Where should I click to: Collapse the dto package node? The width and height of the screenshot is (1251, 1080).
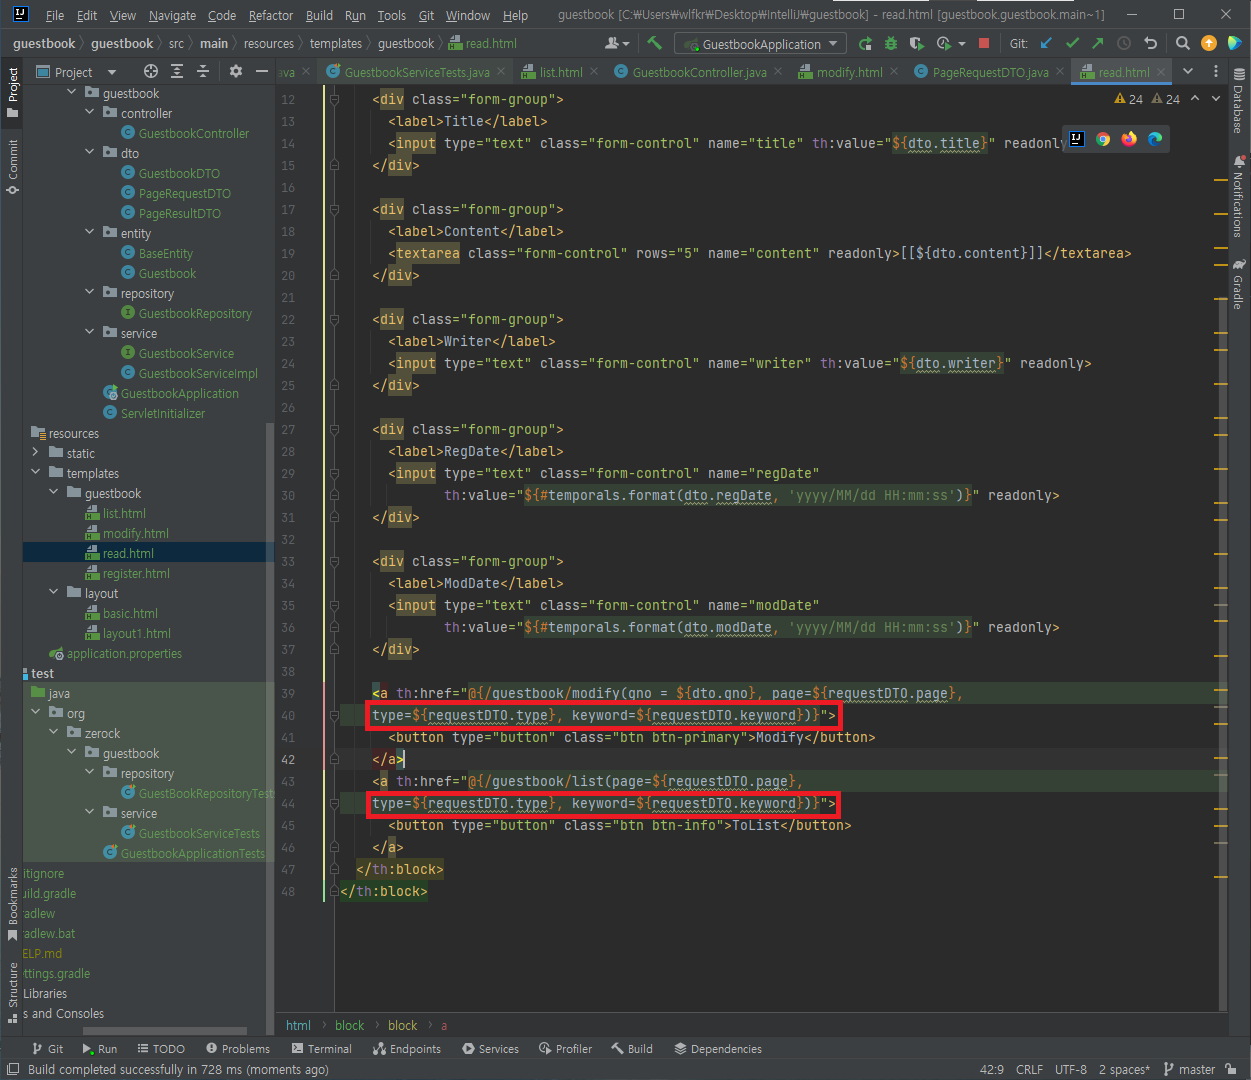coord(90,153)
